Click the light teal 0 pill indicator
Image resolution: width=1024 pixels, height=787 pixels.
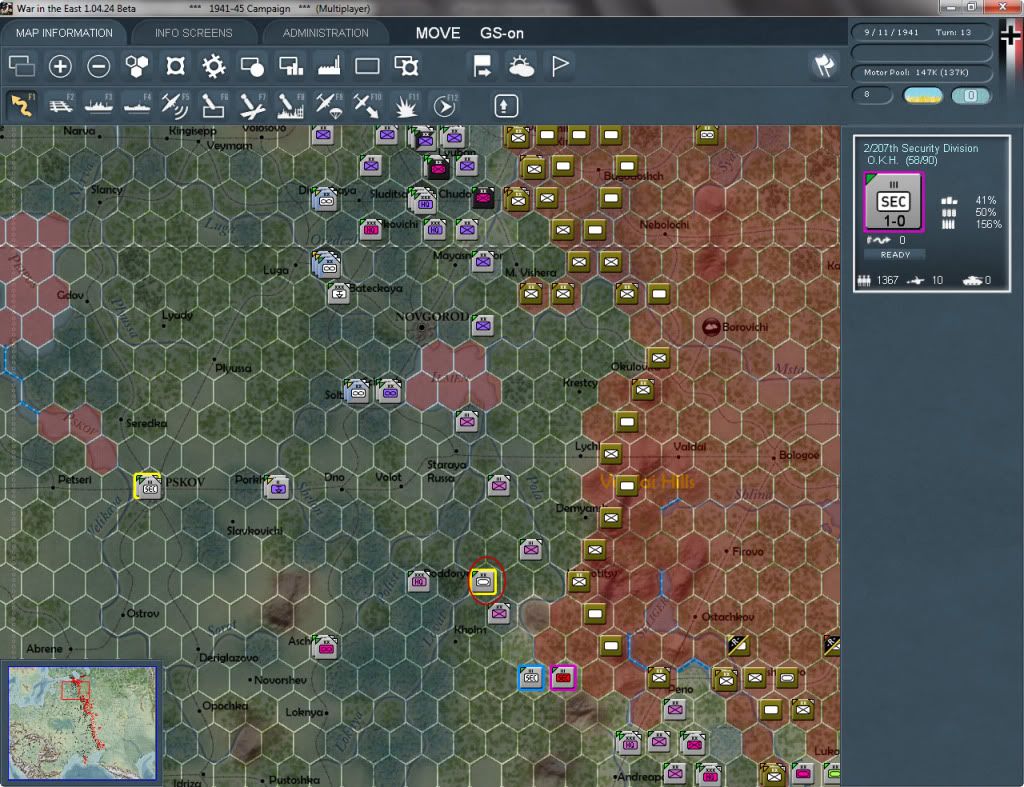point(970,96)
